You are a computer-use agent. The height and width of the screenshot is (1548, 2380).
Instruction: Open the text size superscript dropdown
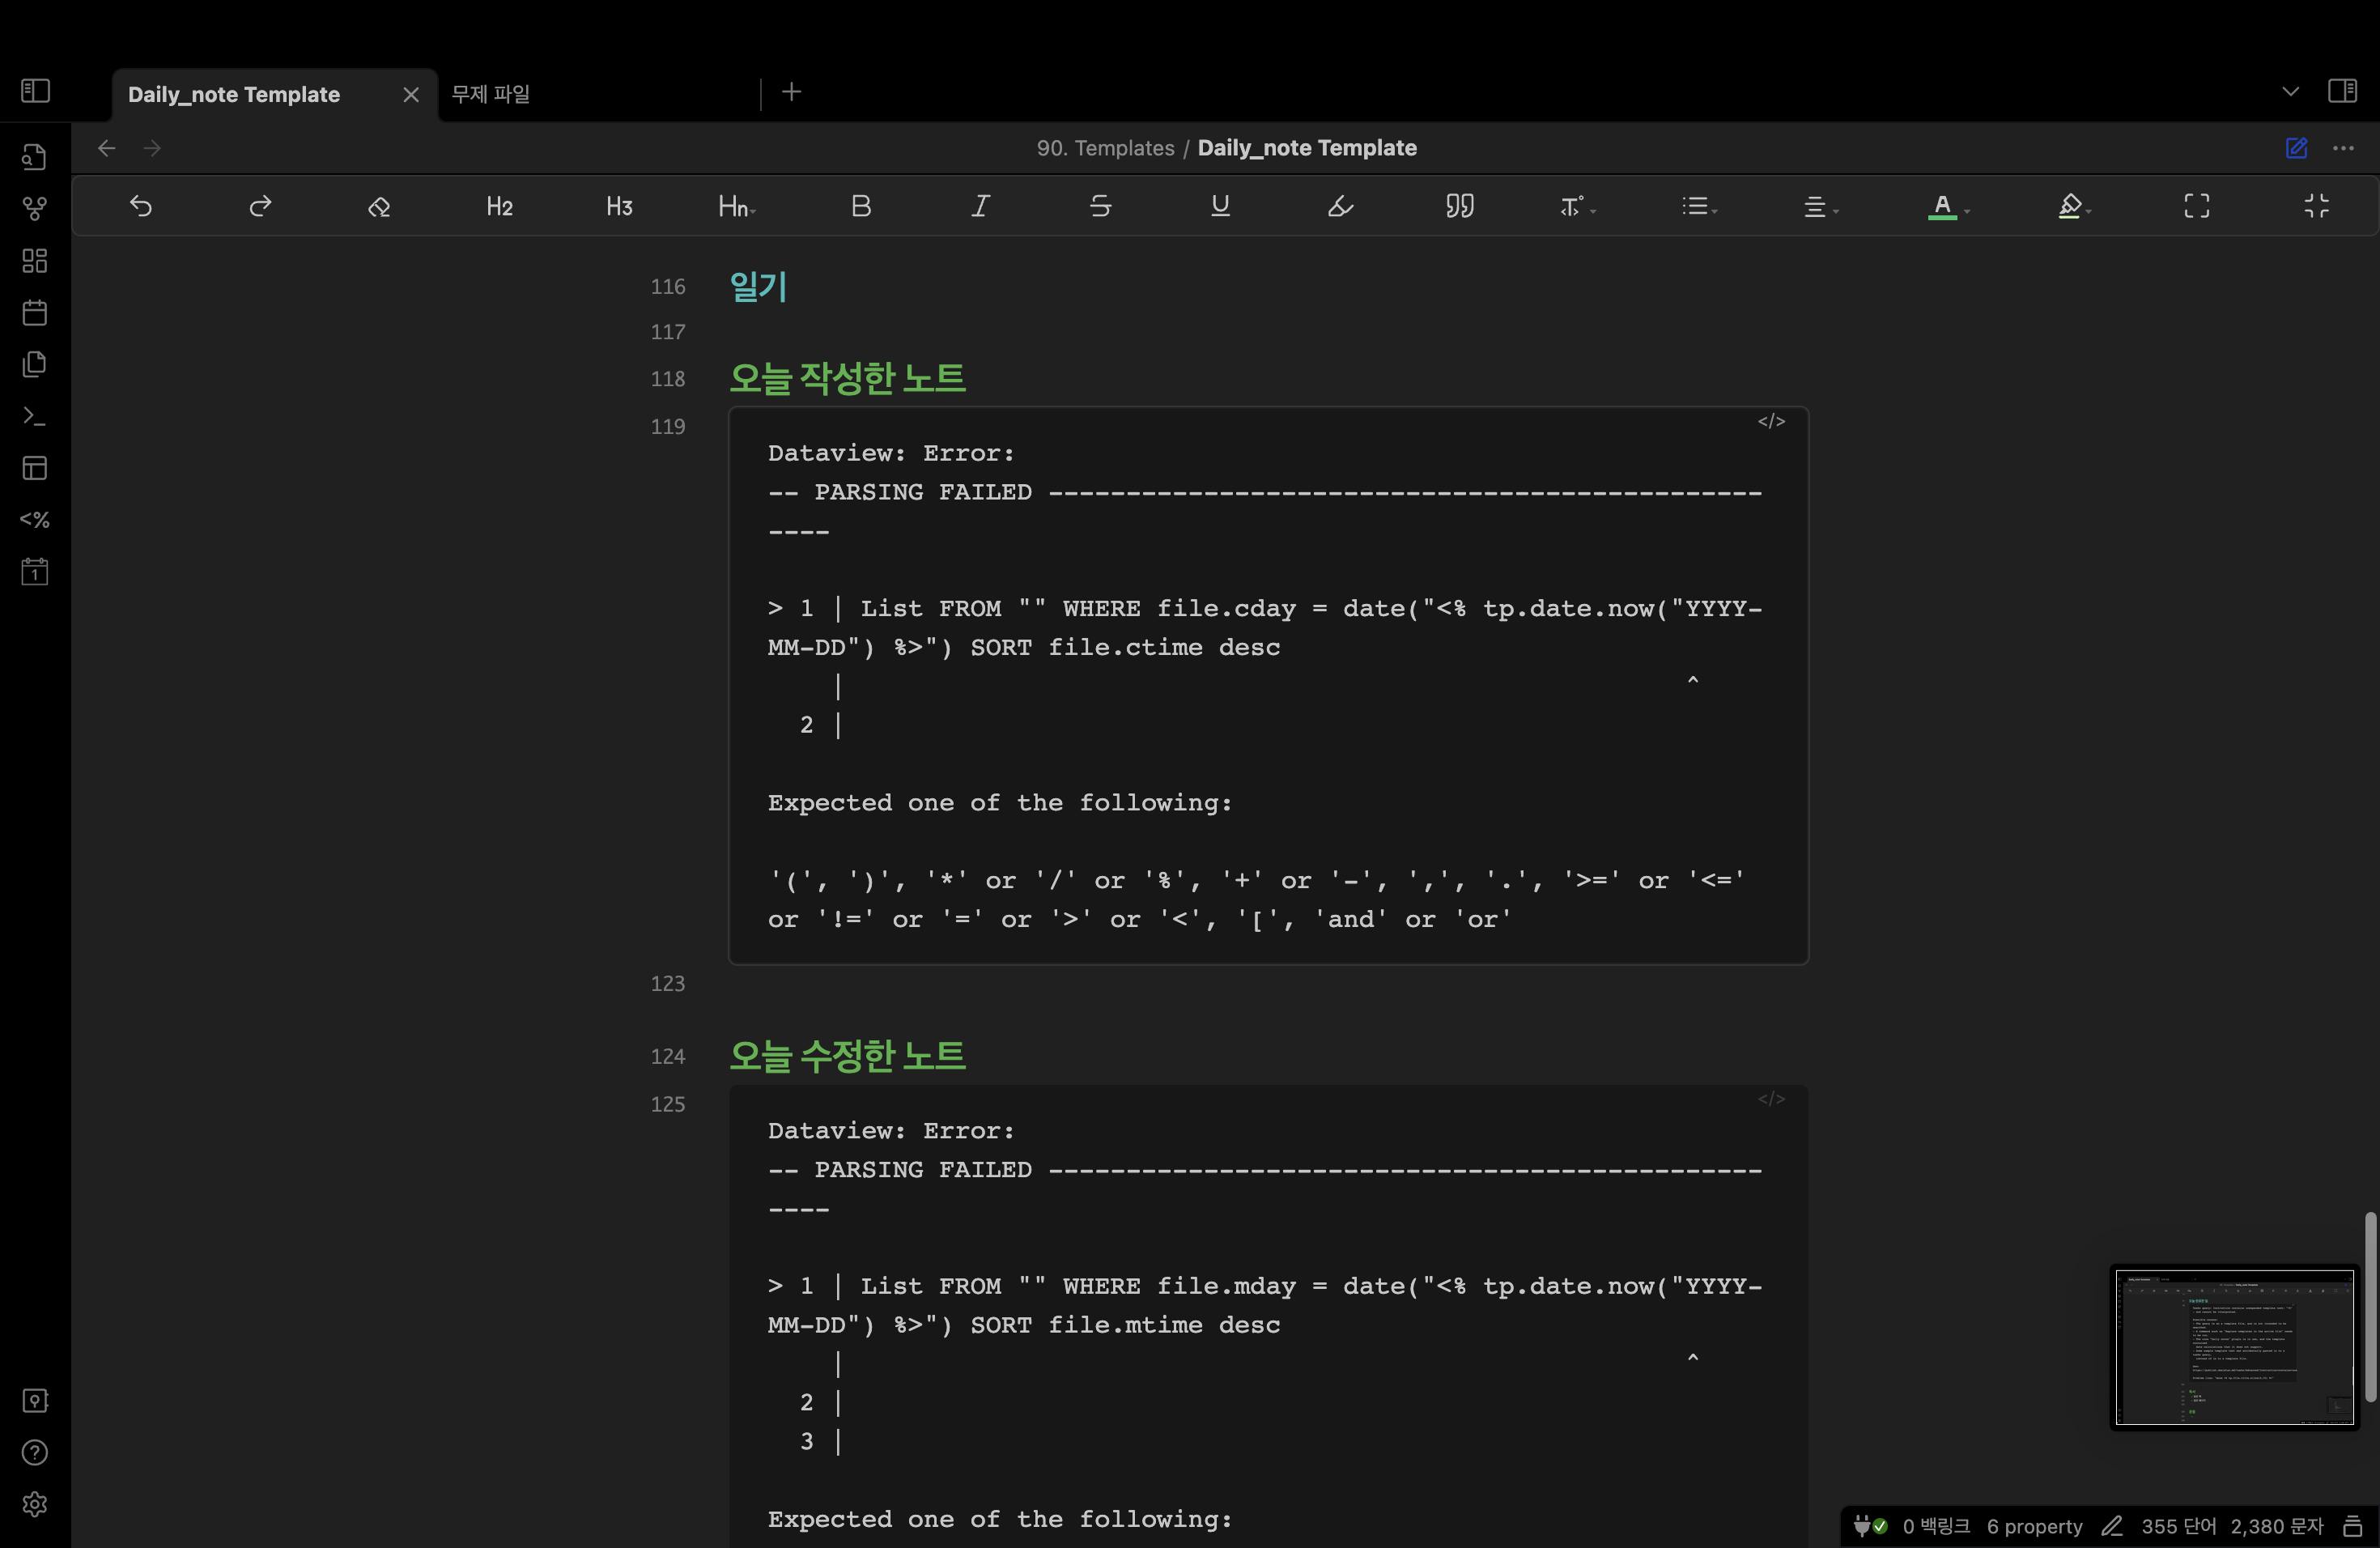(1577, 206)
